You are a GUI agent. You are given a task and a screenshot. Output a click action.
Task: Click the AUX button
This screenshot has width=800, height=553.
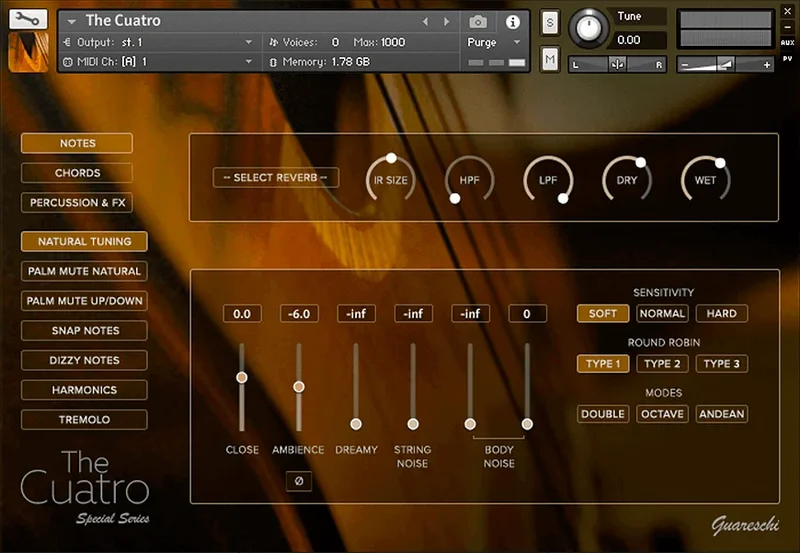pyautogui.click(x=787, y=43)
